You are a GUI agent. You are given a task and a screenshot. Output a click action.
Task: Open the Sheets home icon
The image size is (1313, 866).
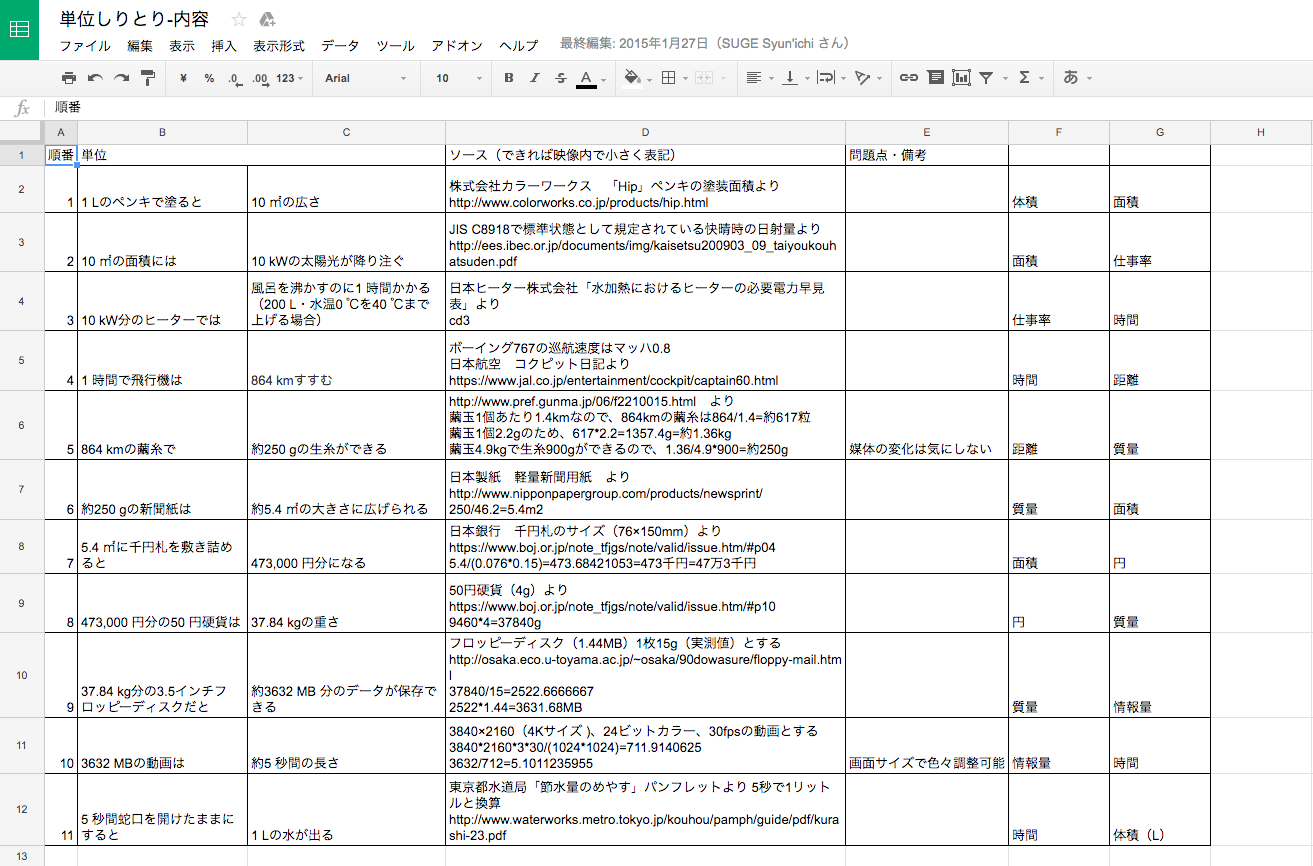coord(19,30)
